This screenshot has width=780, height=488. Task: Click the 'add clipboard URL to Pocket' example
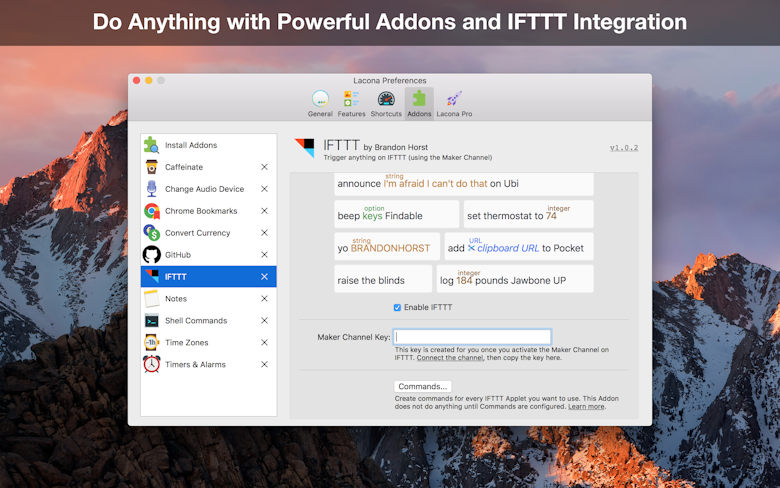pyautogui.click(x=519, y=246)
